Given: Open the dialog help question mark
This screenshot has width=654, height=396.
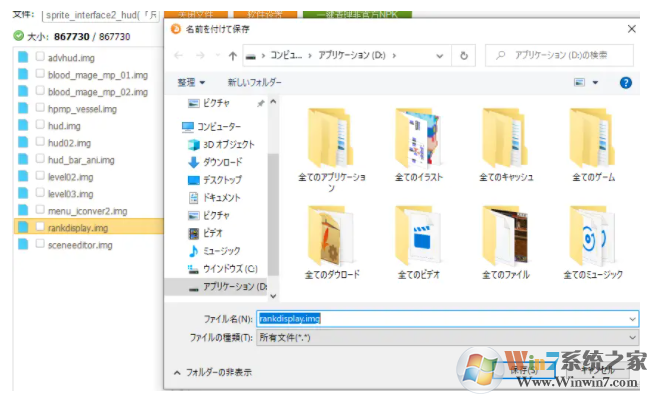Looking at the screenshot, I should pos(626,83).
